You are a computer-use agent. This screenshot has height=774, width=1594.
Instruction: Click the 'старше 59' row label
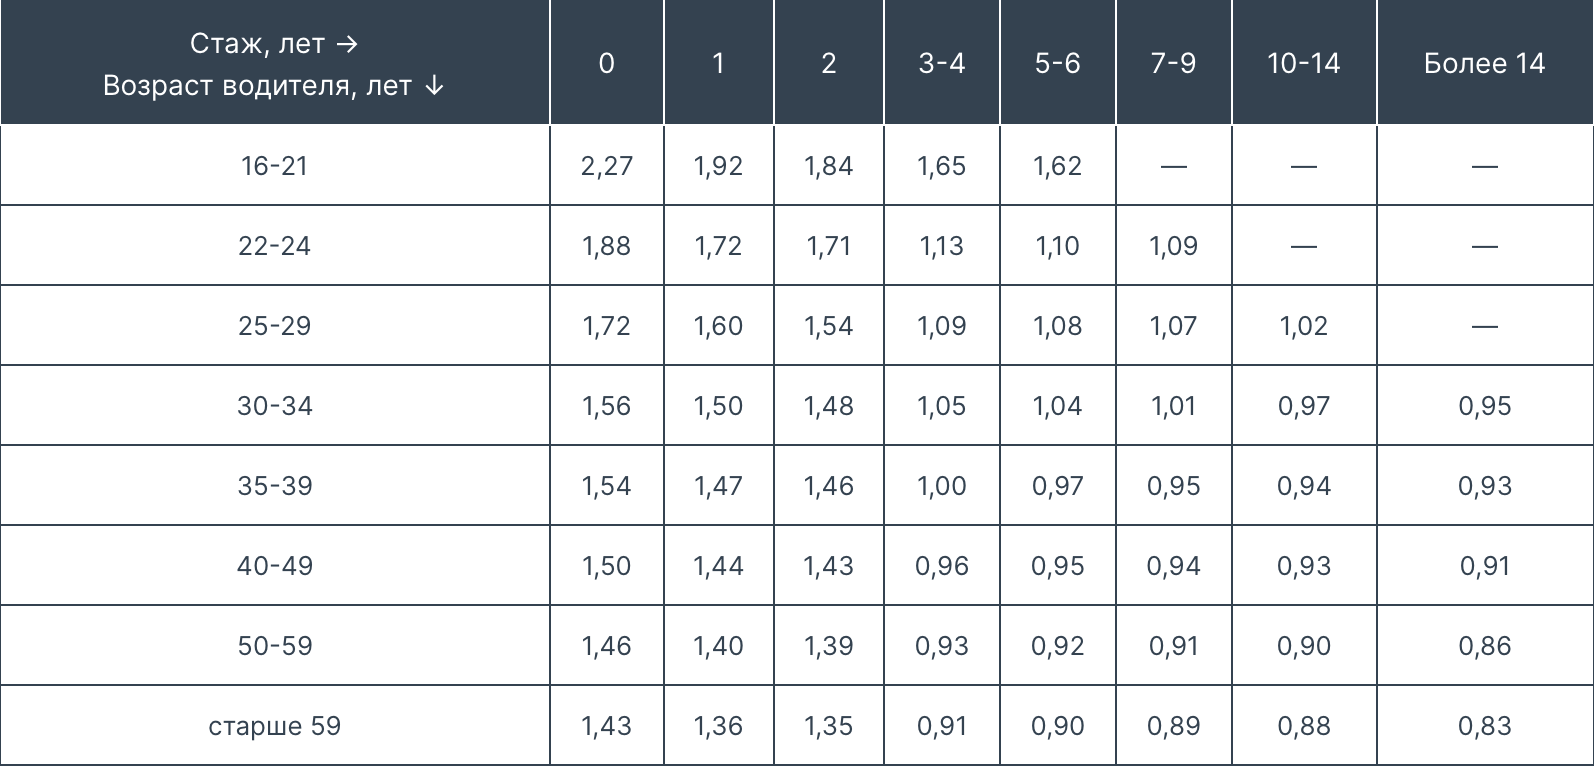274,726
